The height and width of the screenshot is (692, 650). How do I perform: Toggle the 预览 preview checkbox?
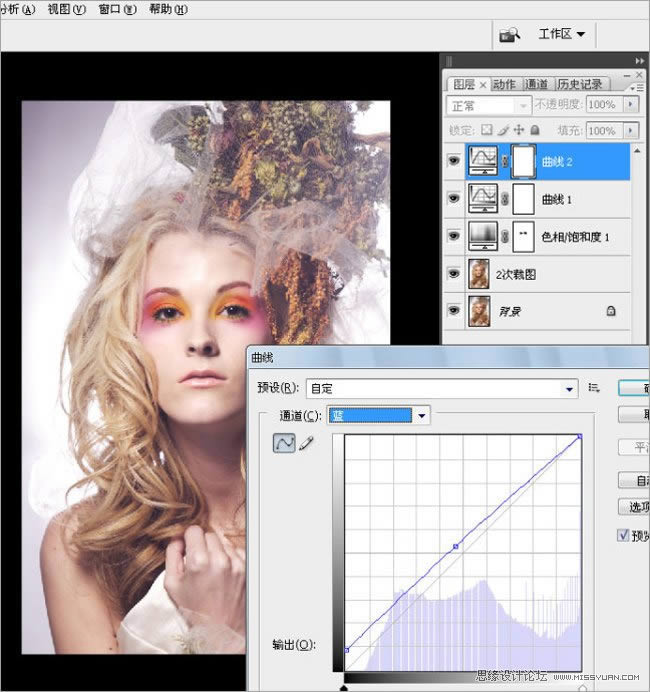(x=624, y=536)
